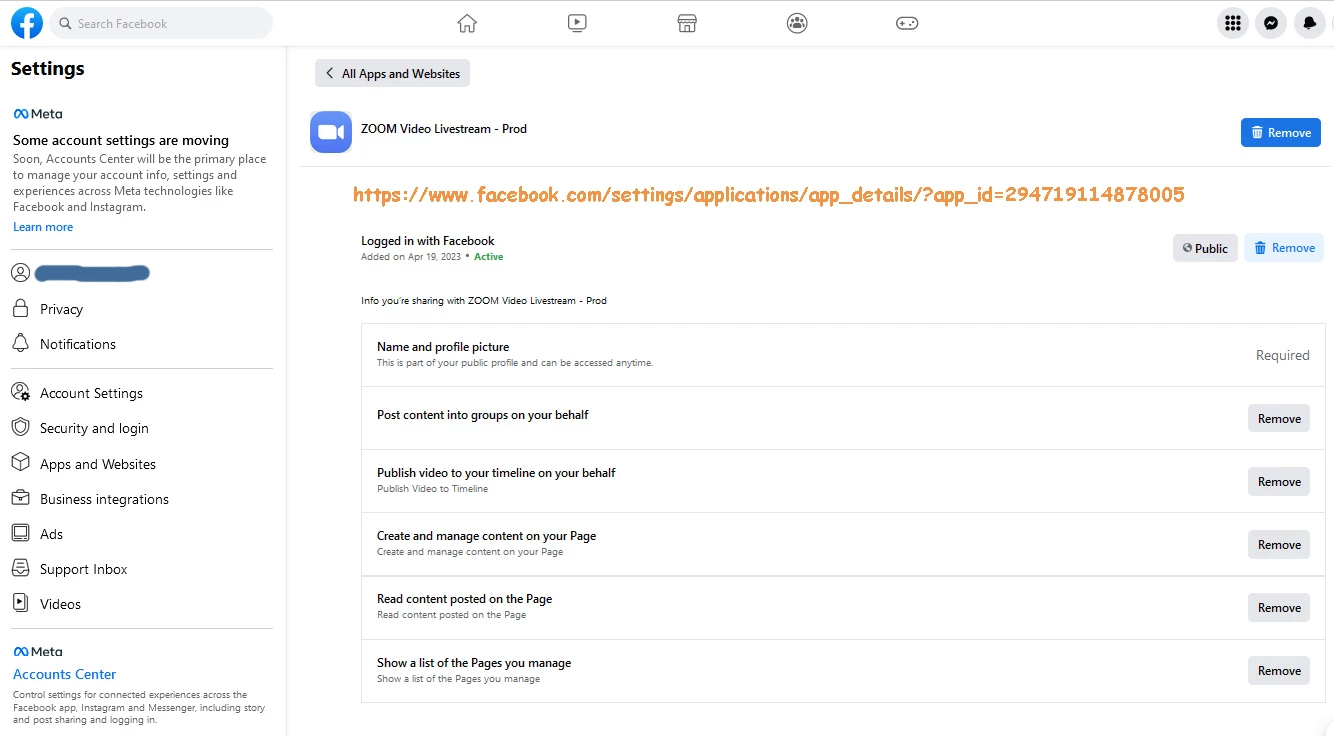Click the Privacy lock icon
This screenshot has width=1334, height=736.
click(x=20, y=308)
